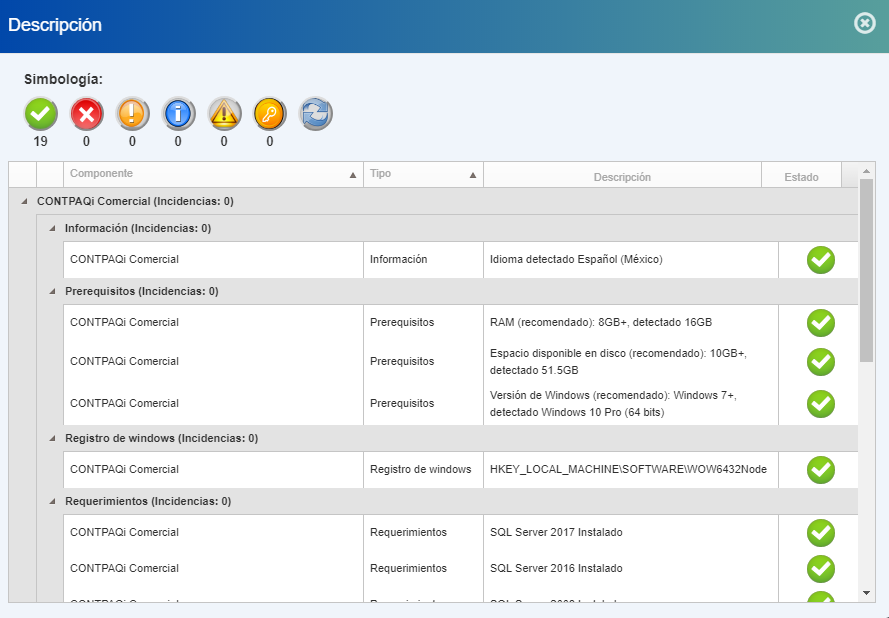Click status check for Idioma detectado row
Image resolution: width=889 pixels, height=618 pixels.
(820, 260)
